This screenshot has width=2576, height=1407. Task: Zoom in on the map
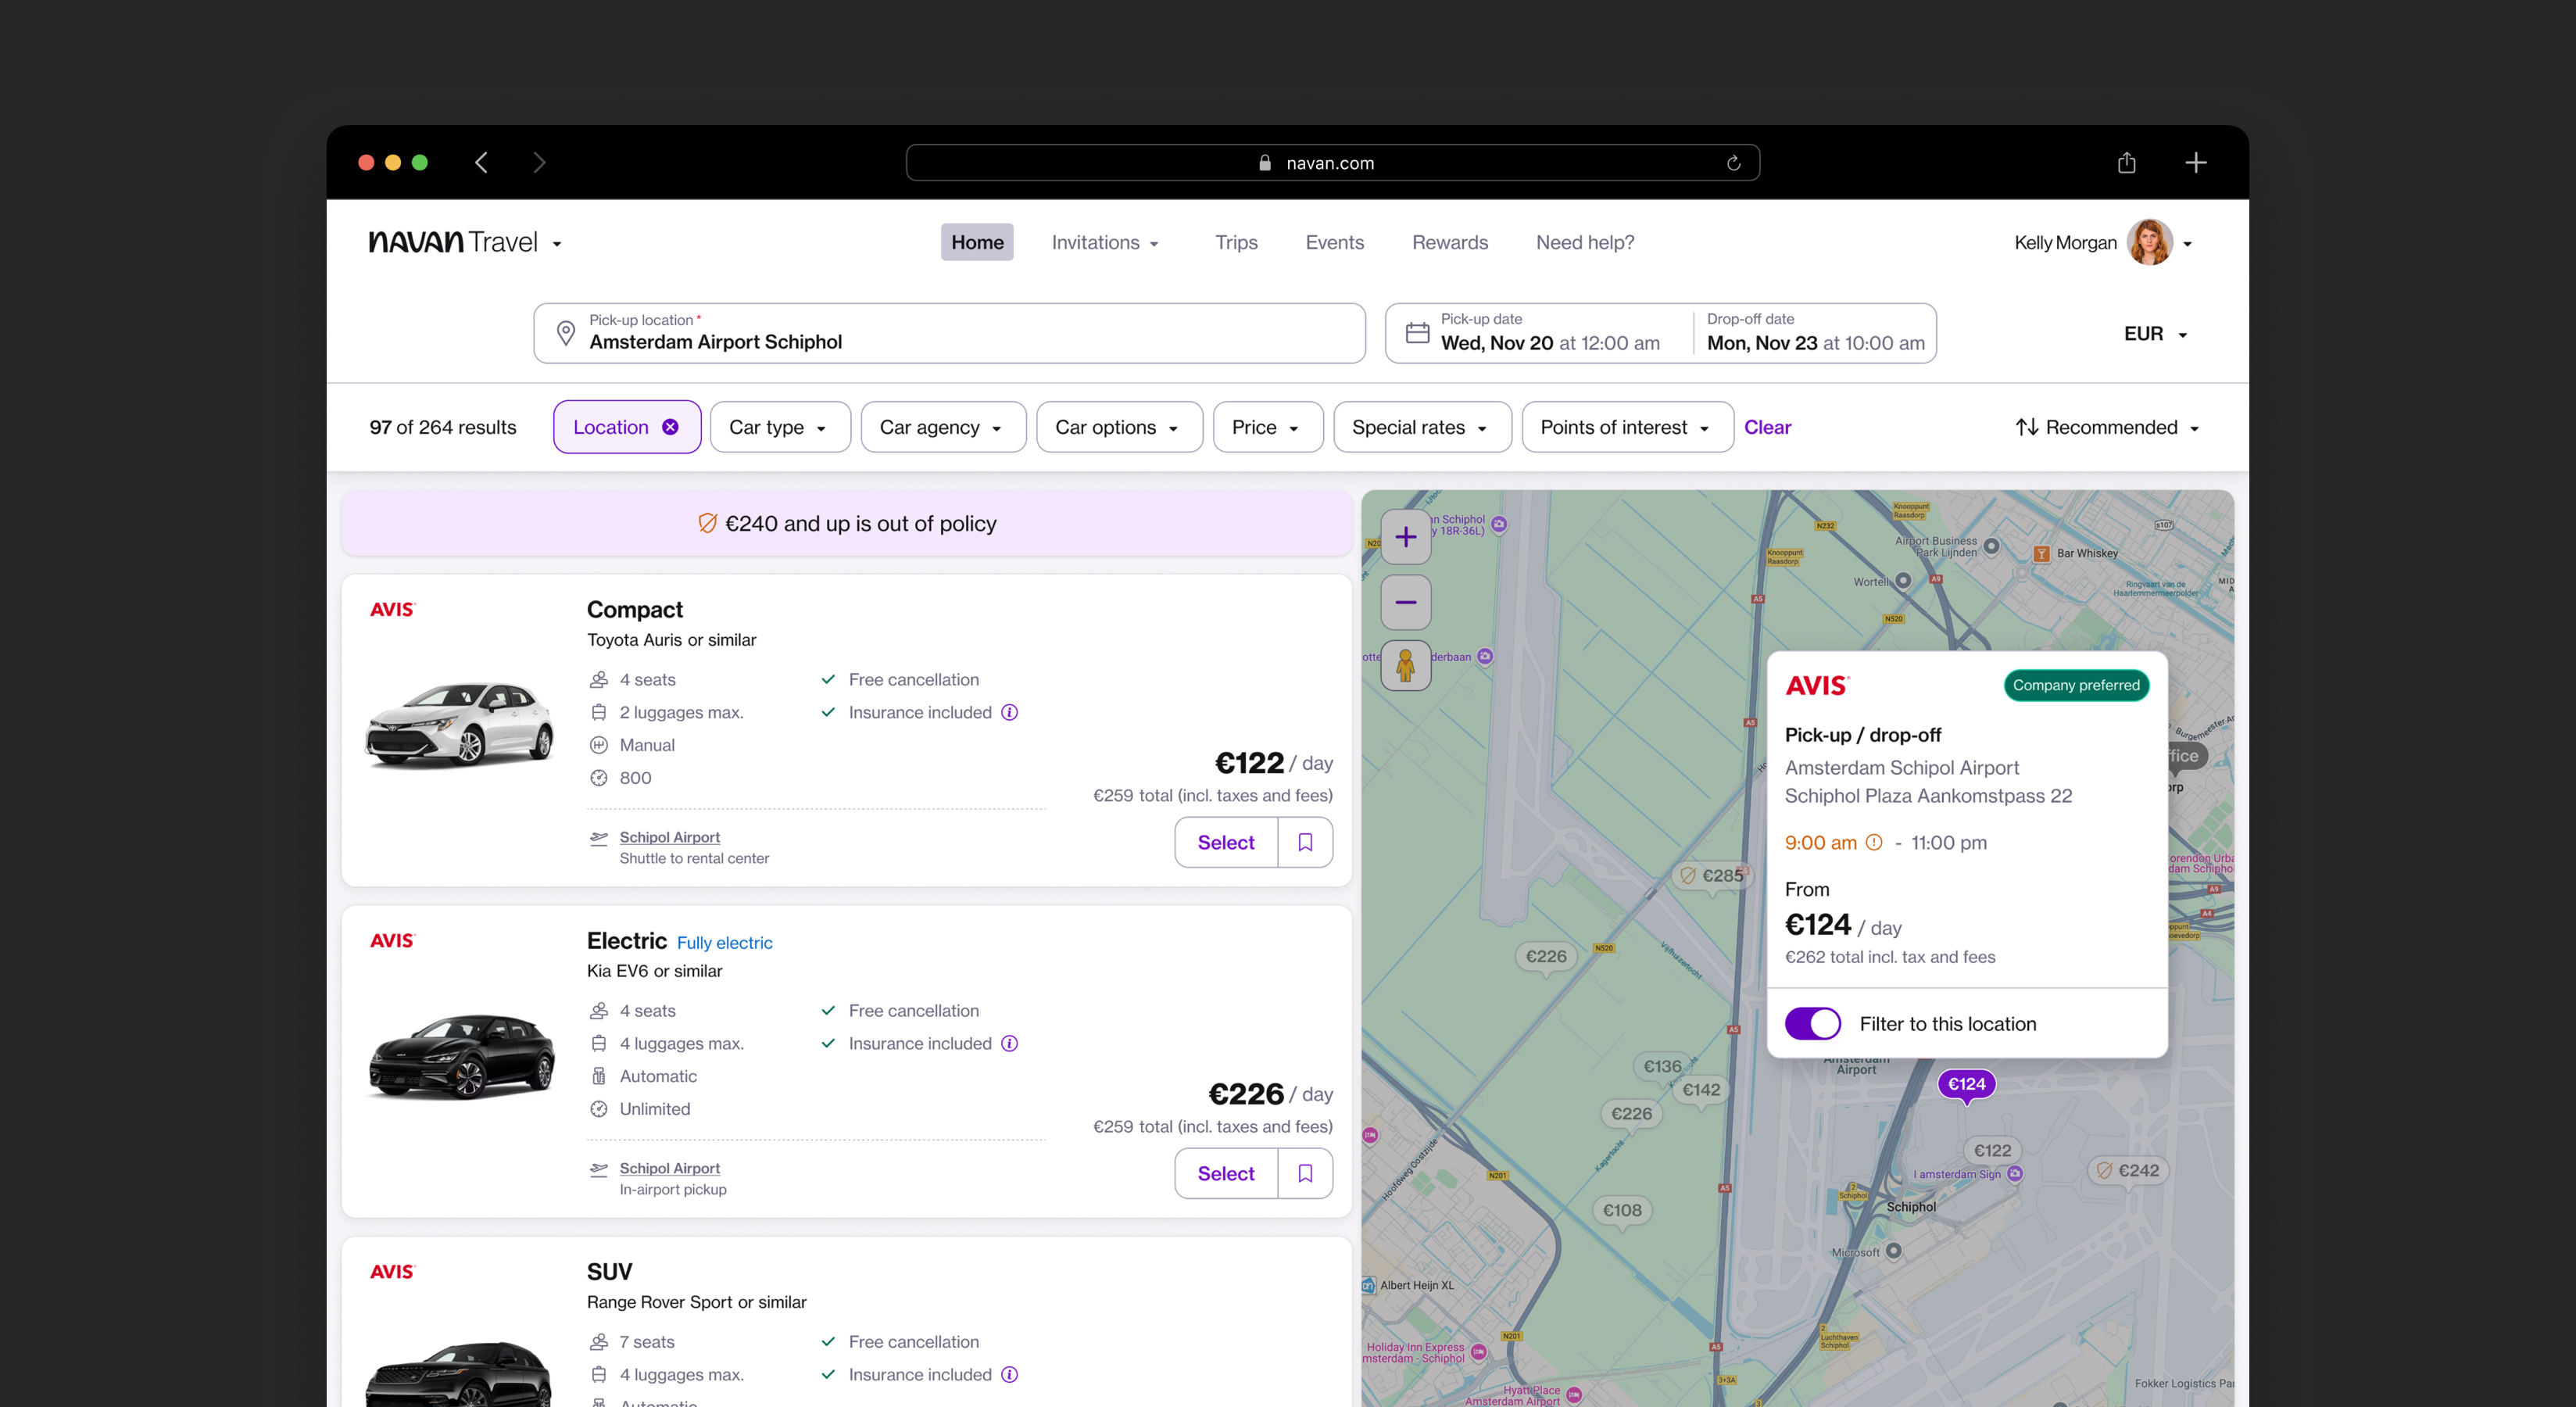point(1405,537)
